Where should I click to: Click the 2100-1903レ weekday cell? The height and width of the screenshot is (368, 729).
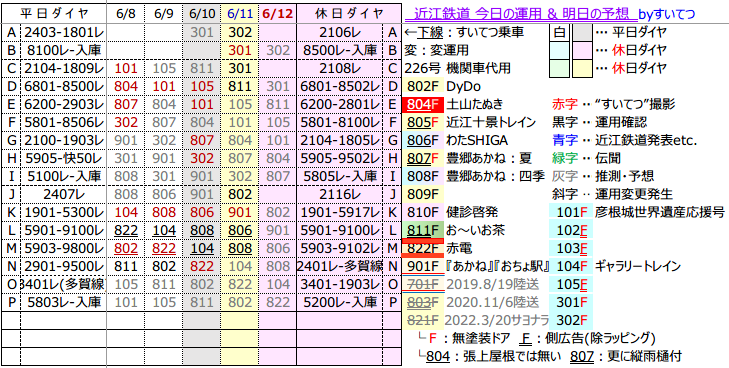(64, 141)
